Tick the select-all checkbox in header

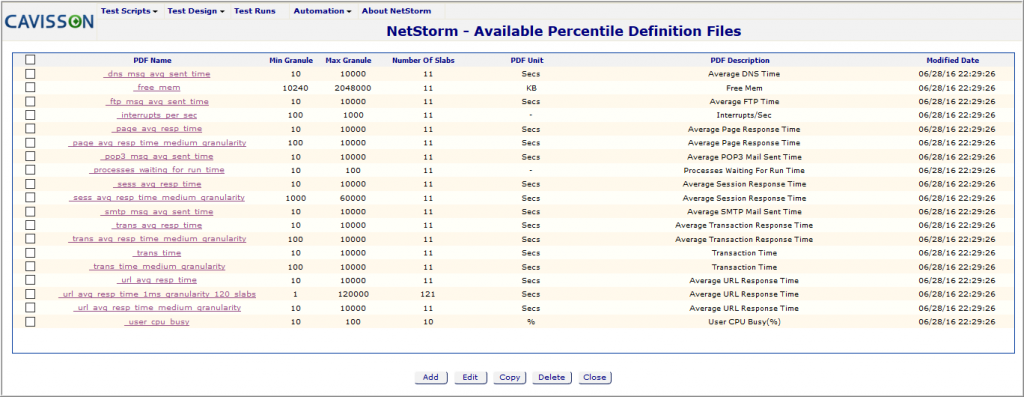[x=30, y=59]
